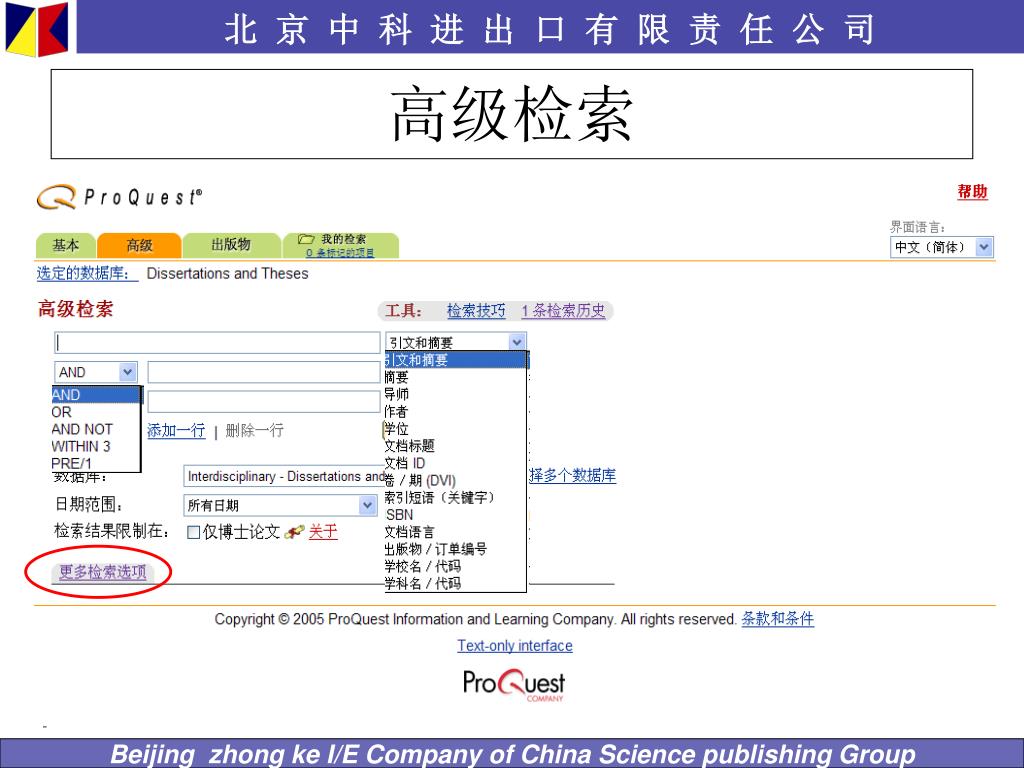The height and width of the screenshot is (768, 1024).
Task: Click the red 关于 link
Action: tap(323, 532)
